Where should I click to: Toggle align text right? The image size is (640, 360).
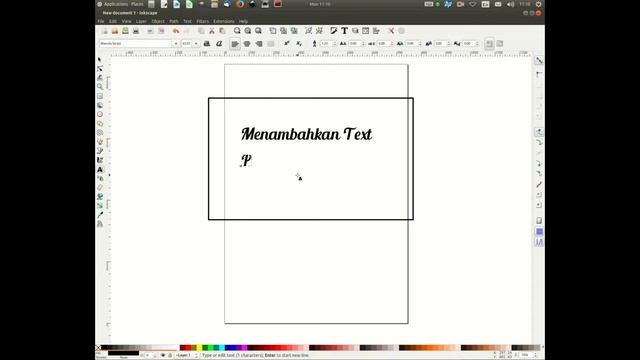click(259, 44)
